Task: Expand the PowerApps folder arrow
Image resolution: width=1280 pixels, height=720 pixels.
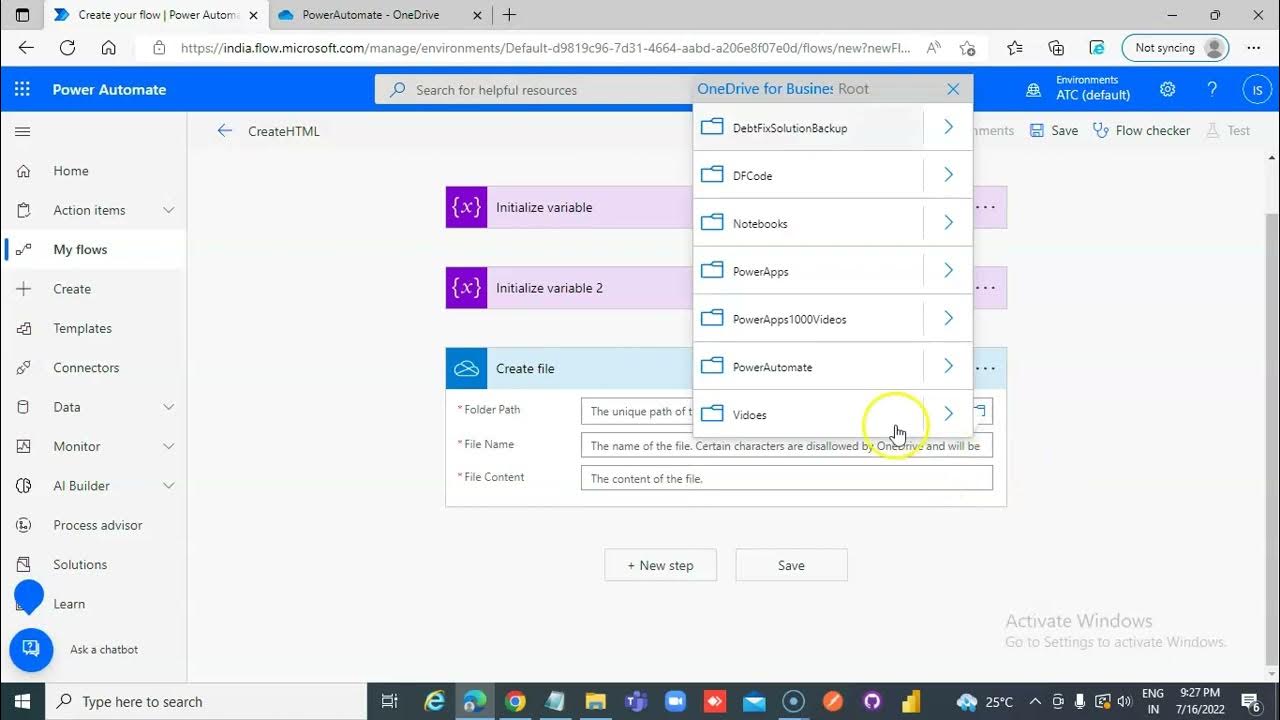Action: click(x=948, y=271)
